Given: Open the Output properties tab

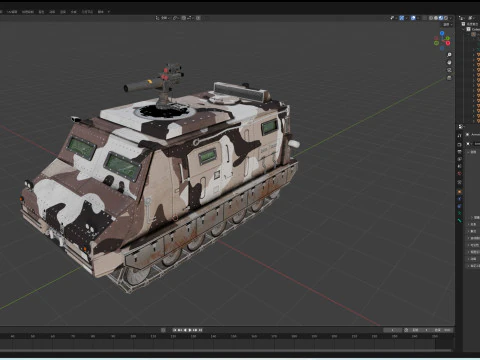Looking at the screenshot, I should click(459, 152).
